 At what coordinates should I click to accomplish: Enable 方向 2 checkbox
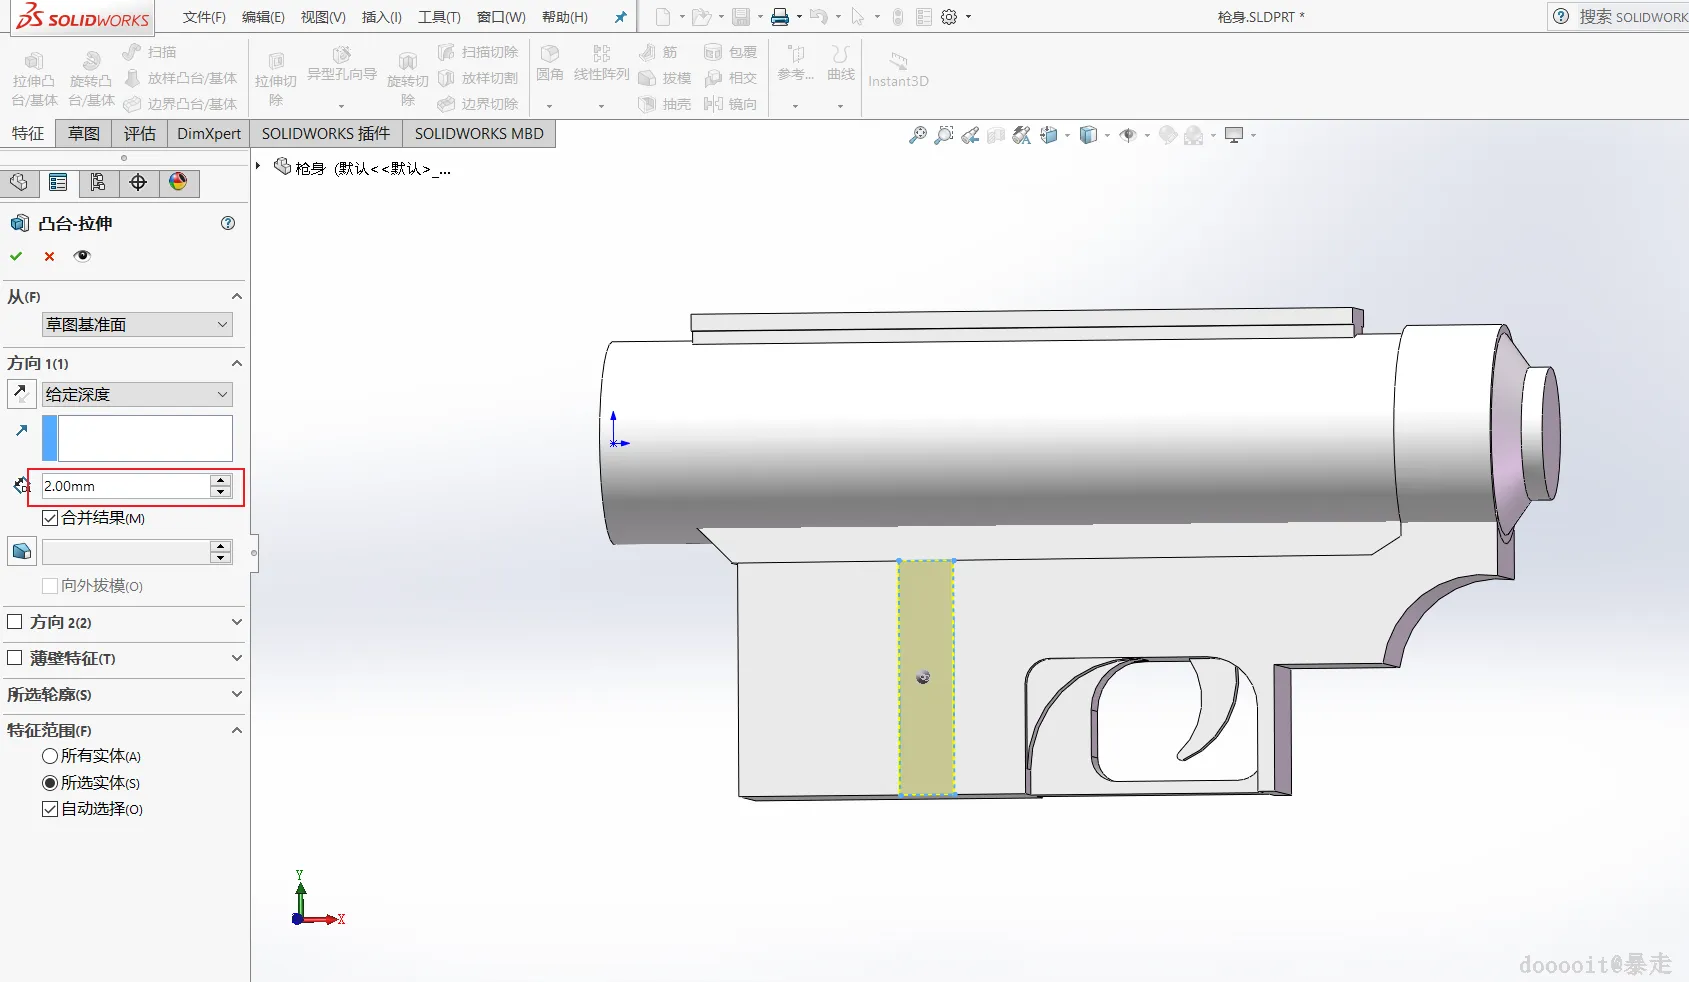point(15,622)
